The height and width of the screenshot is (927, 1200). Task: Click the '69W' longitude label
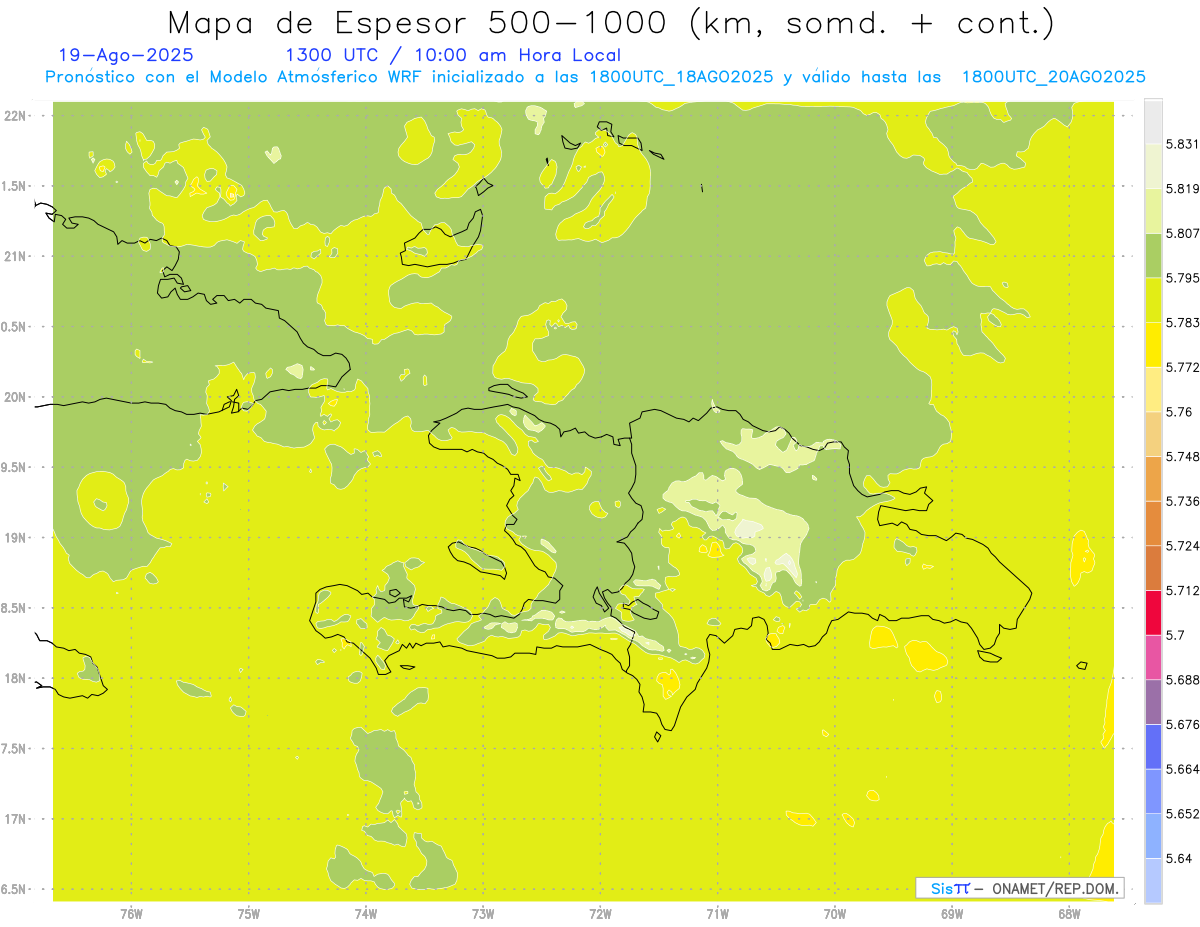pyautogui.click(x=952, y=914)
